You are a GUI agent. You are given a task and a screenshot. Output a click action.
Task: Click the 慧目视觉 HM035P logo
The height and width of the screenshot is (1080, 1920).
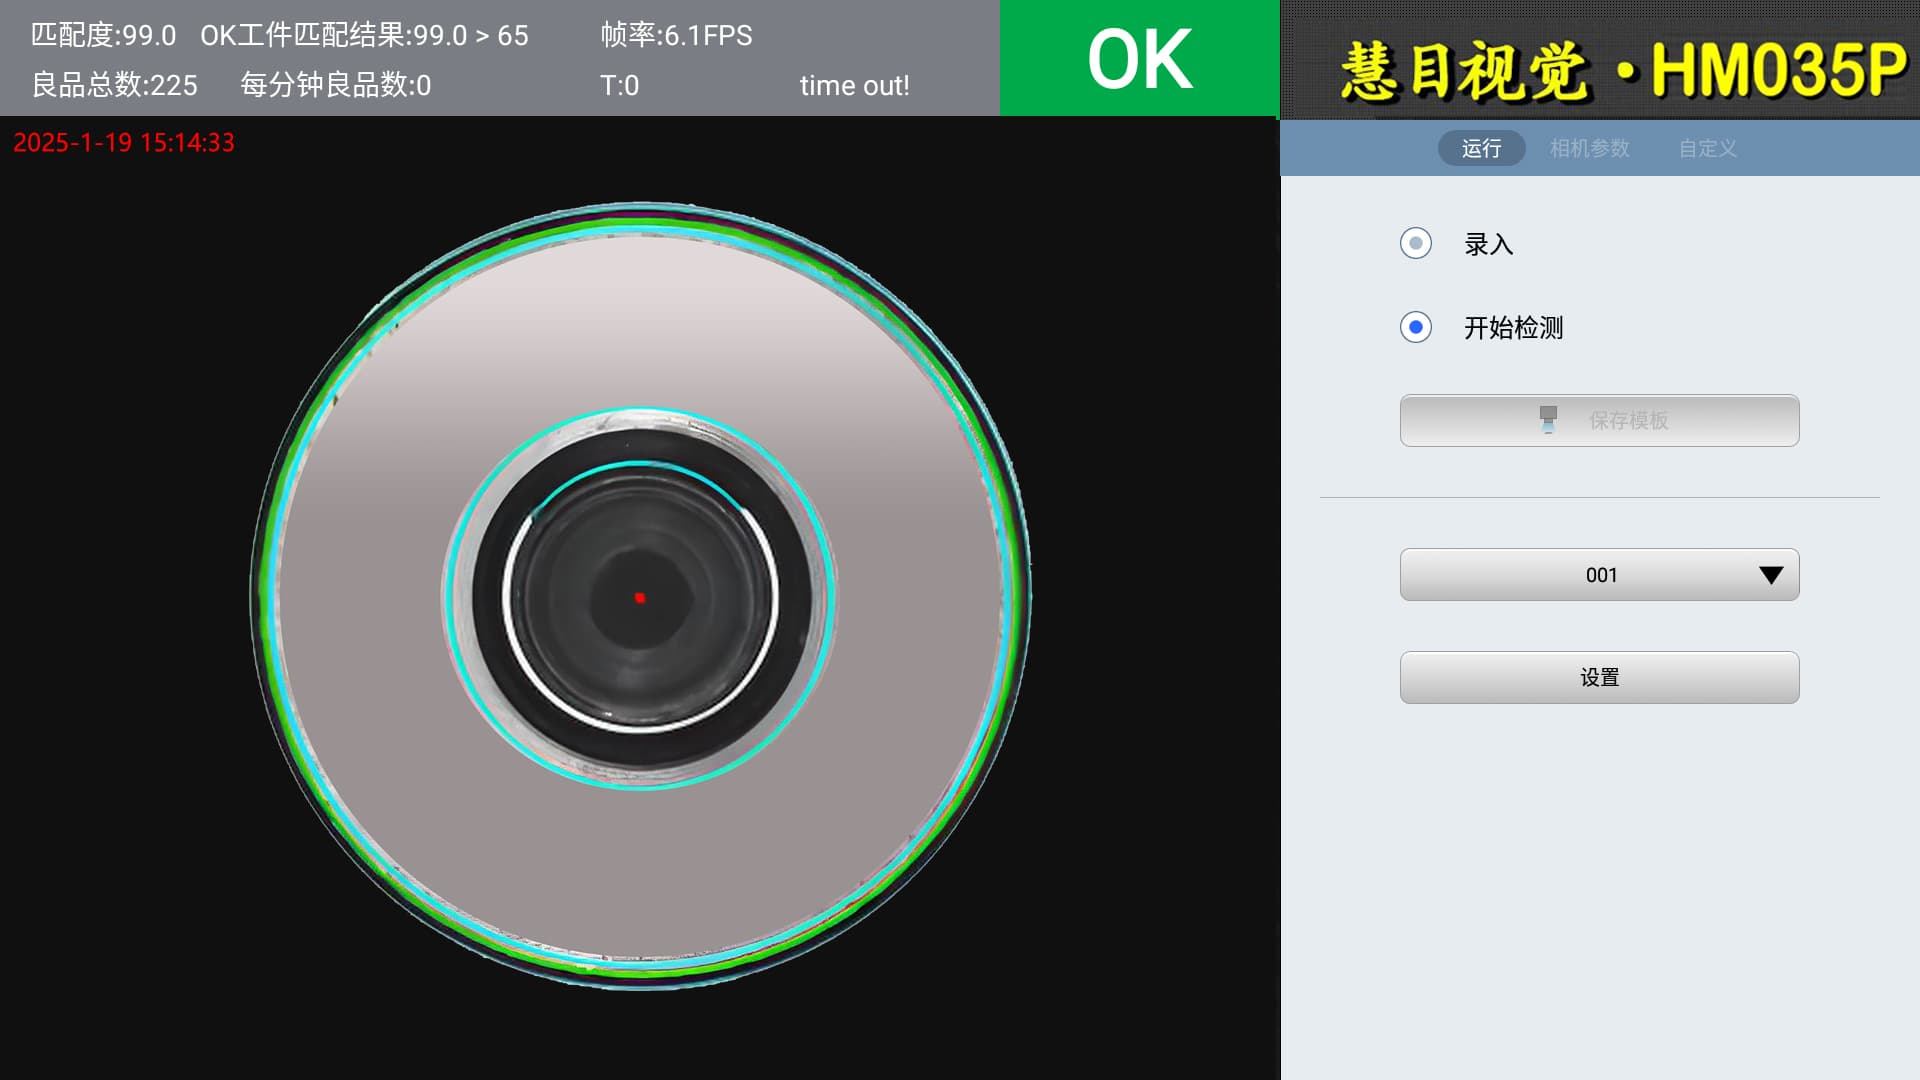1622,70
